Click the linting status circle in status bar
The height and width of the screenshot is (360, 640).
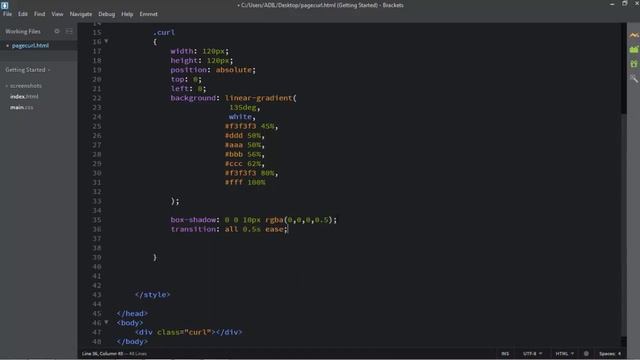point(586,353)
